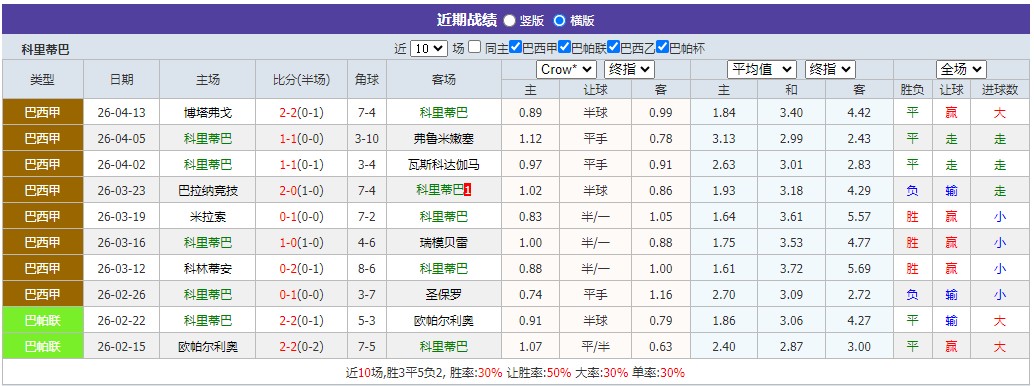
Task: Click the 主场 column header
Action: tap(208, 79)
